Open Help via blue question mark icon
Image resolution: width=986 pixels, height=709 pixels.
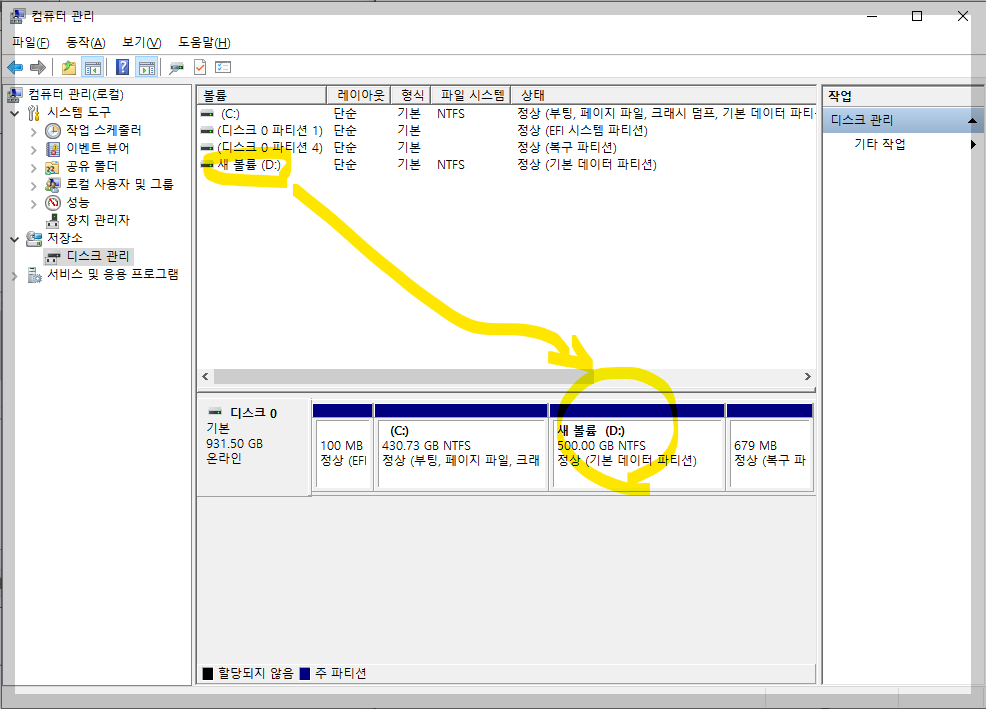[123, 67]
